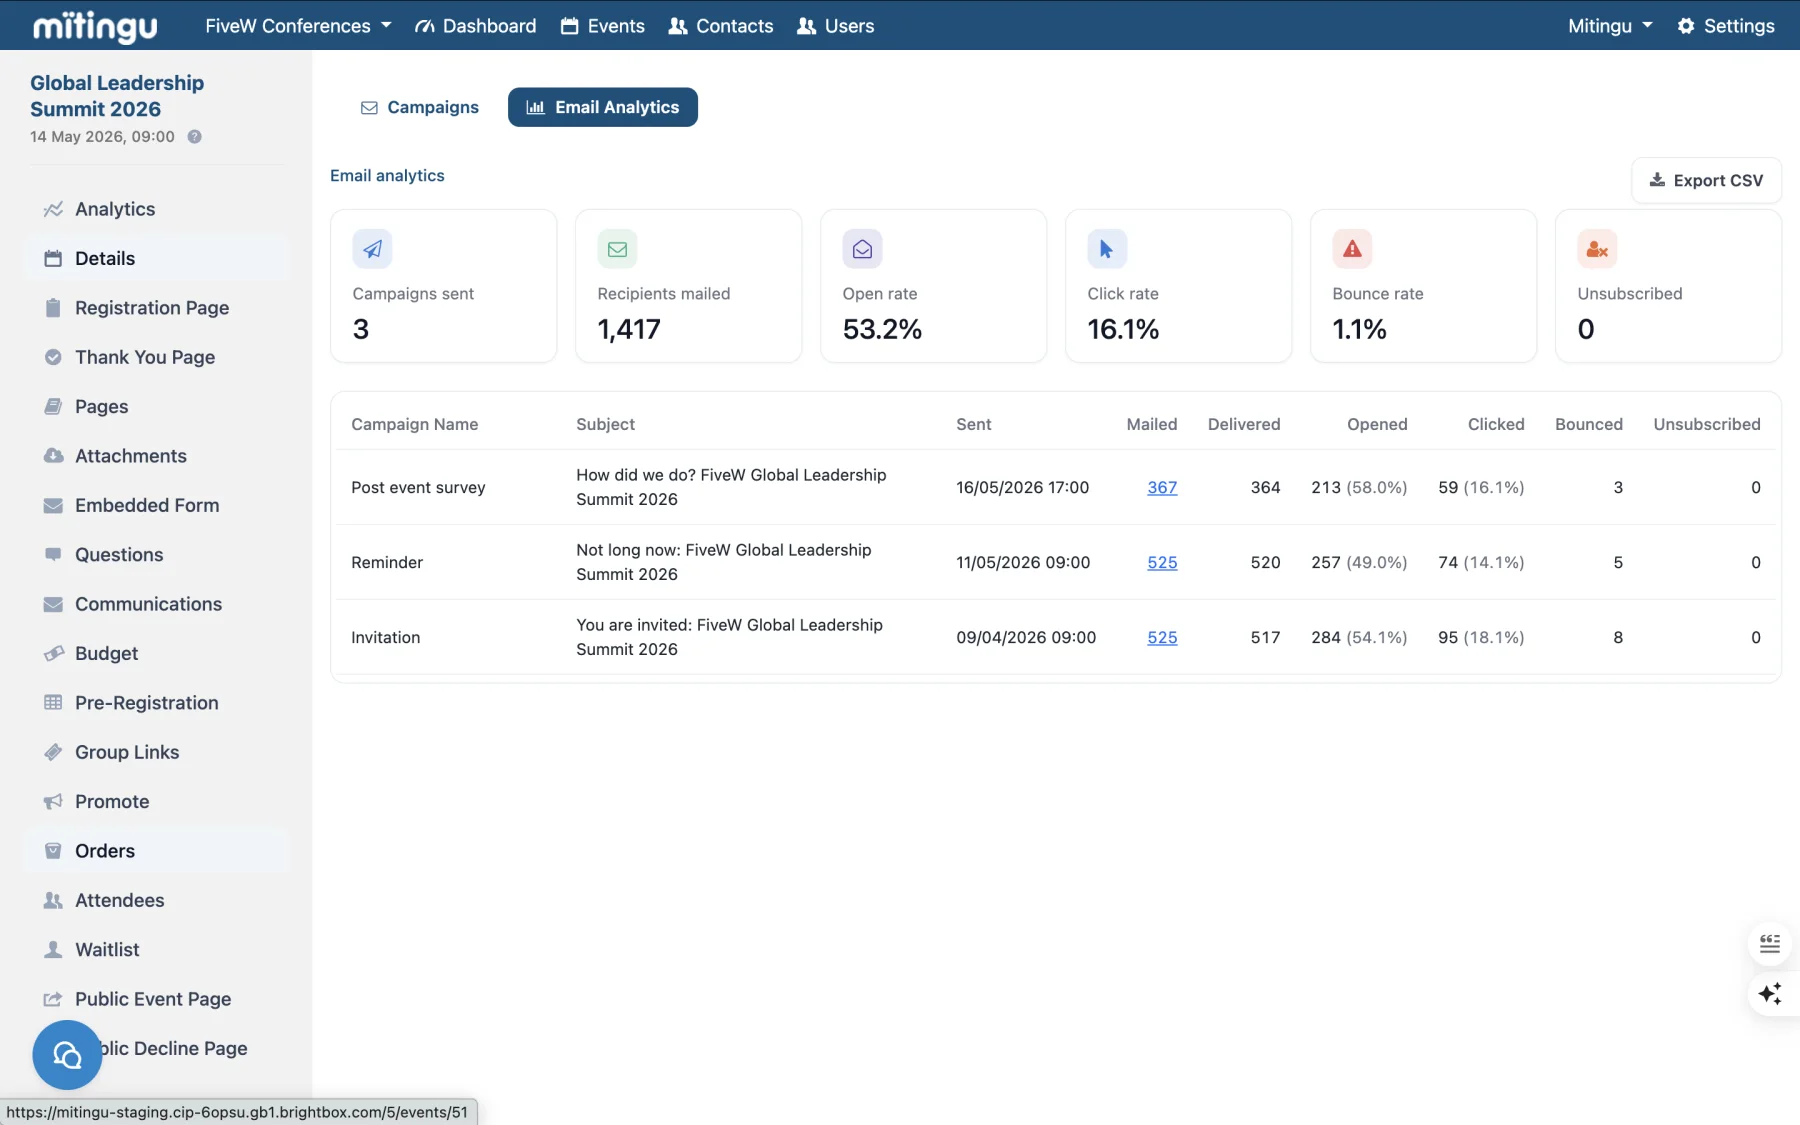Click the Recipients mailed envelope icon

[617, 249]
